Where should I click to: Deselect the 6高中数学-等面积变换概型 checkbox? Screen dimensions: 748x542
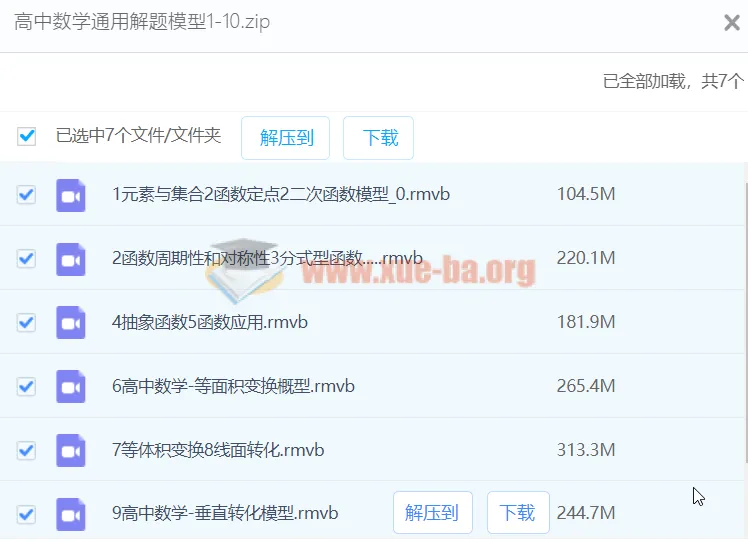tap(27, 386)
